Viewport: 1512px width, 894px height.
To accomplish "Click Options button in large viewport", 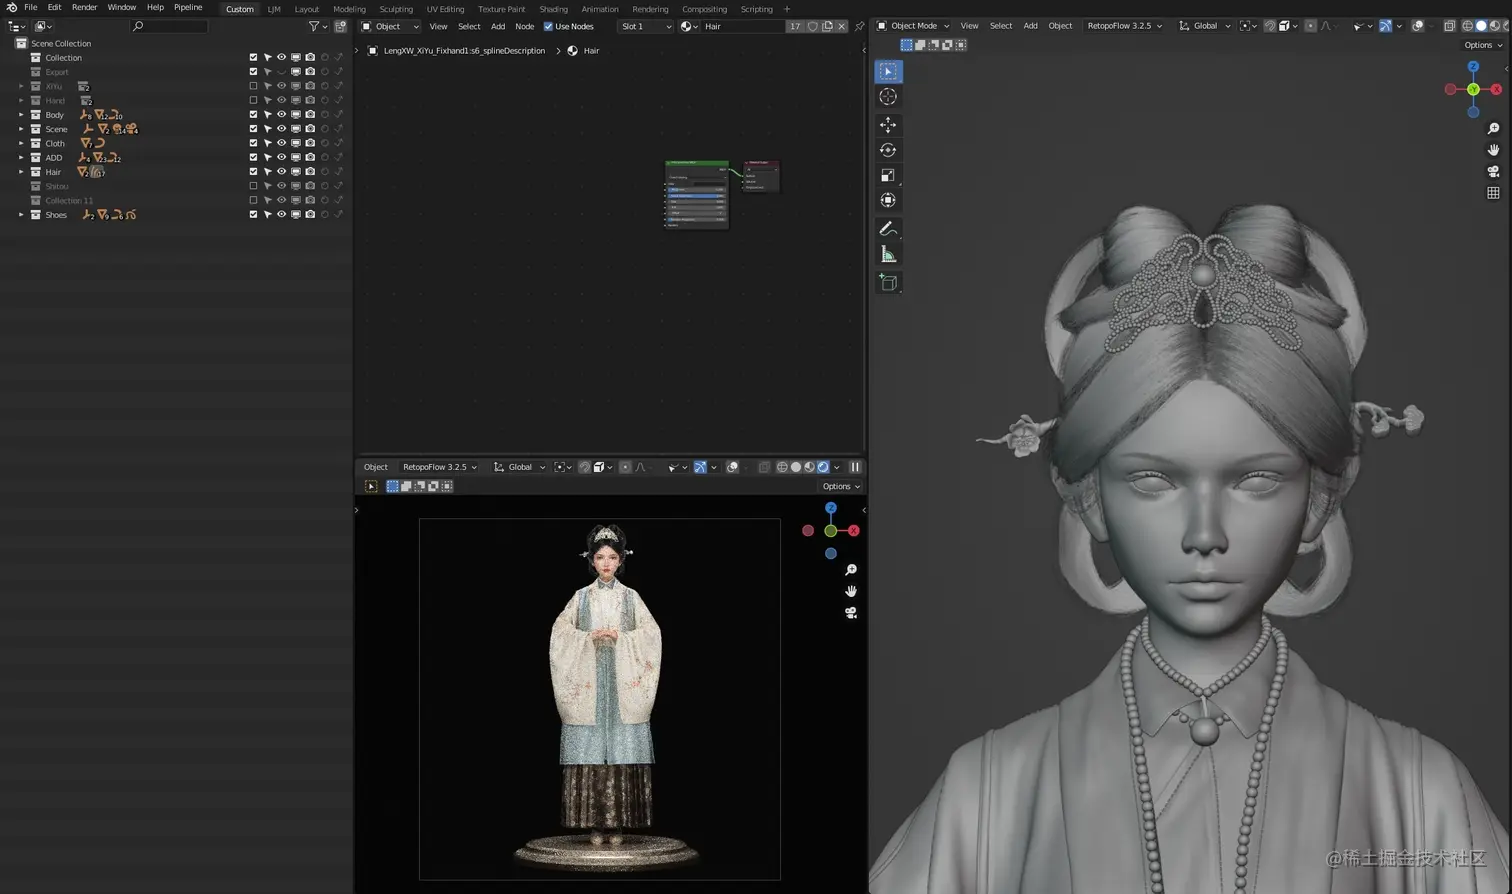I will click(x=1482, y=45).
